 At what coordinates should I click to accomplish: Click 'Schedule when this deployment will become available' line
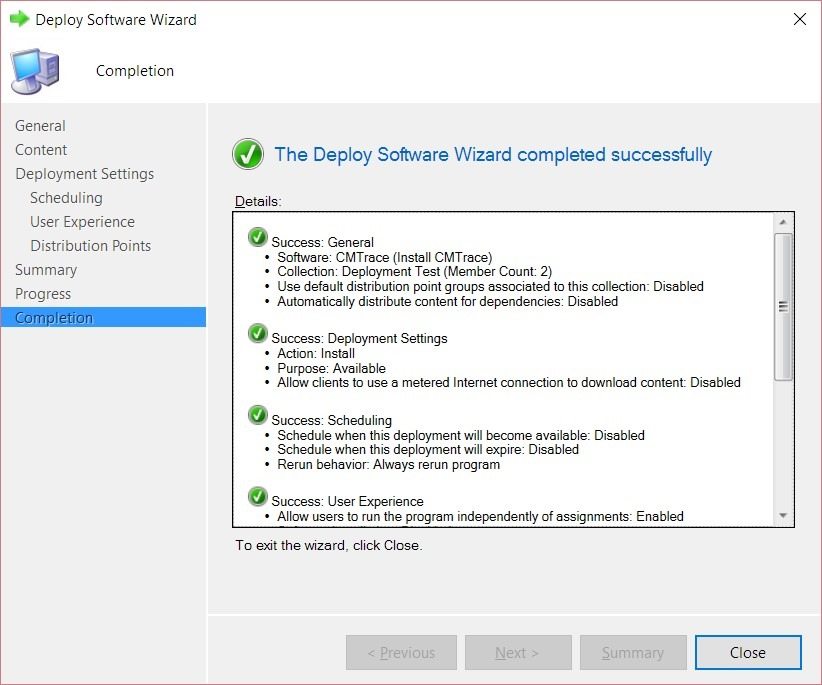tap(461, 435)
